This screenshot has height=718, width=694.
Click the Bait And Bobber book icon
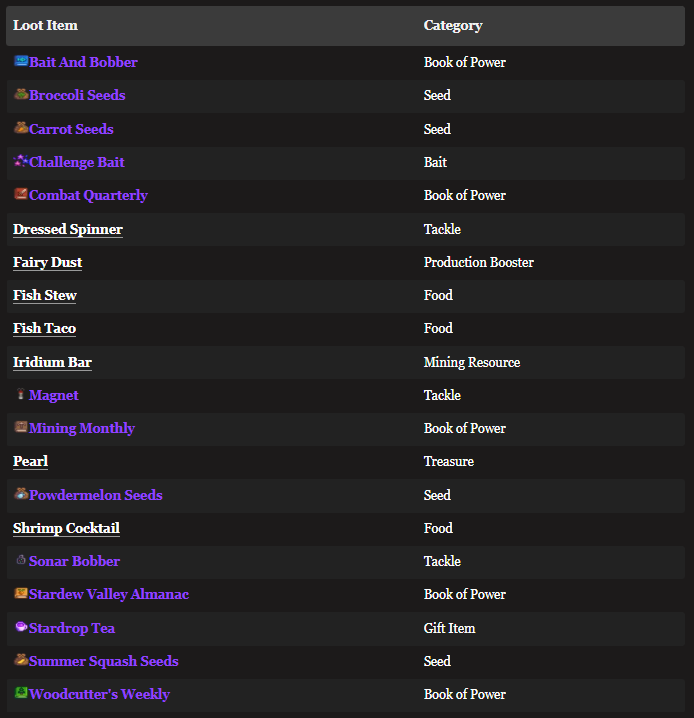click(21, 61)
